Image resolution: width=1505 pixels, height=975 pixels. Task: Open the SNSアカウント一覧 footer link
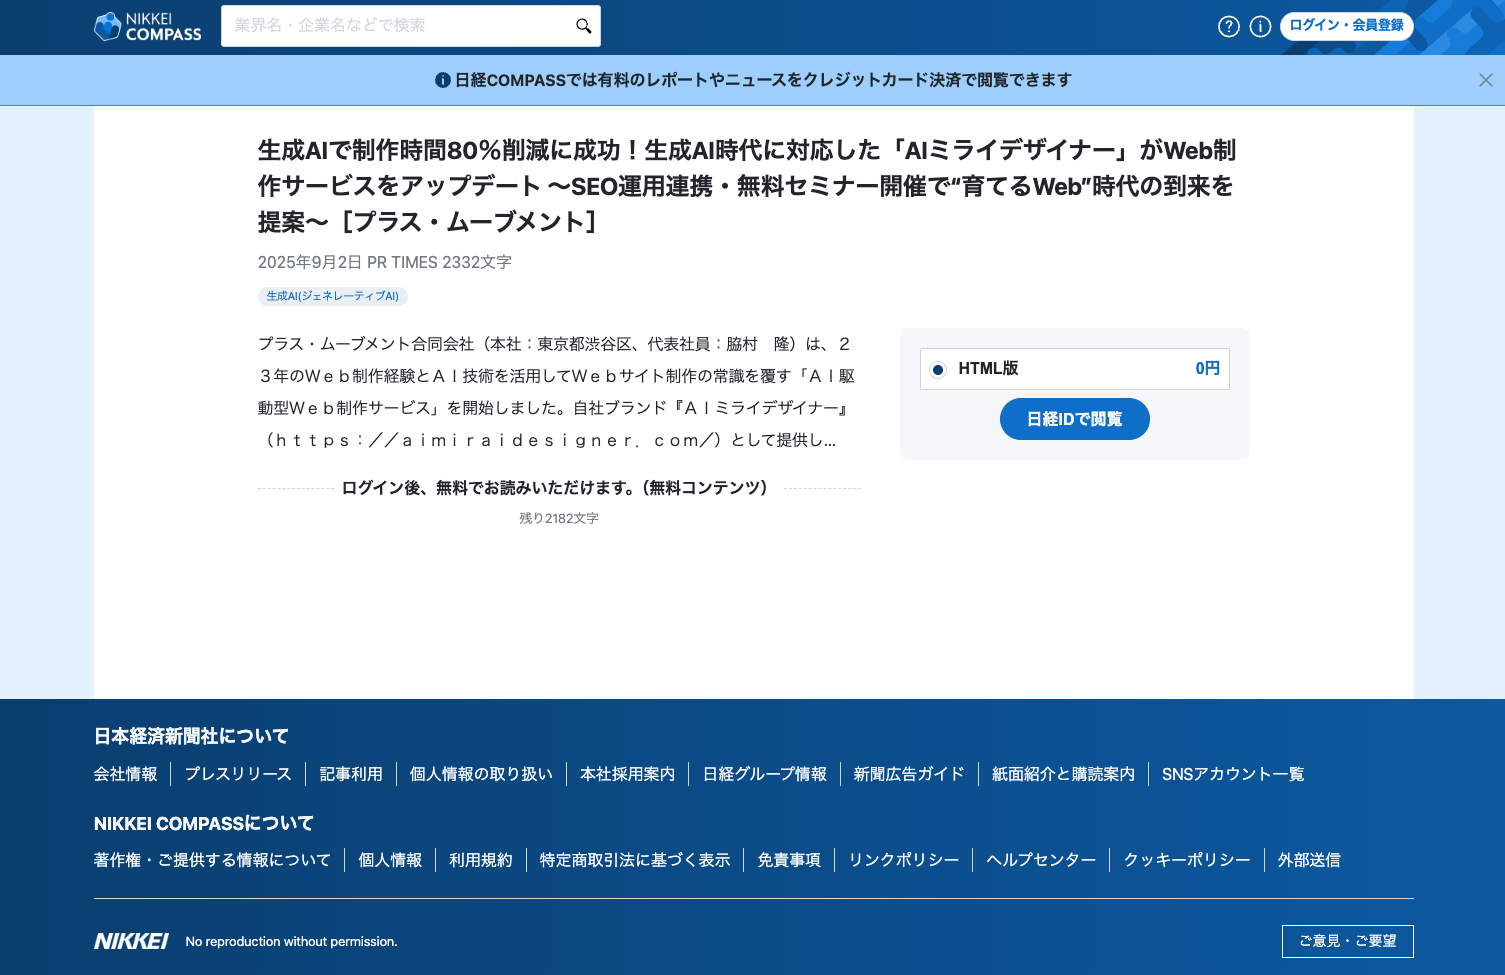tap(1233, 774)
